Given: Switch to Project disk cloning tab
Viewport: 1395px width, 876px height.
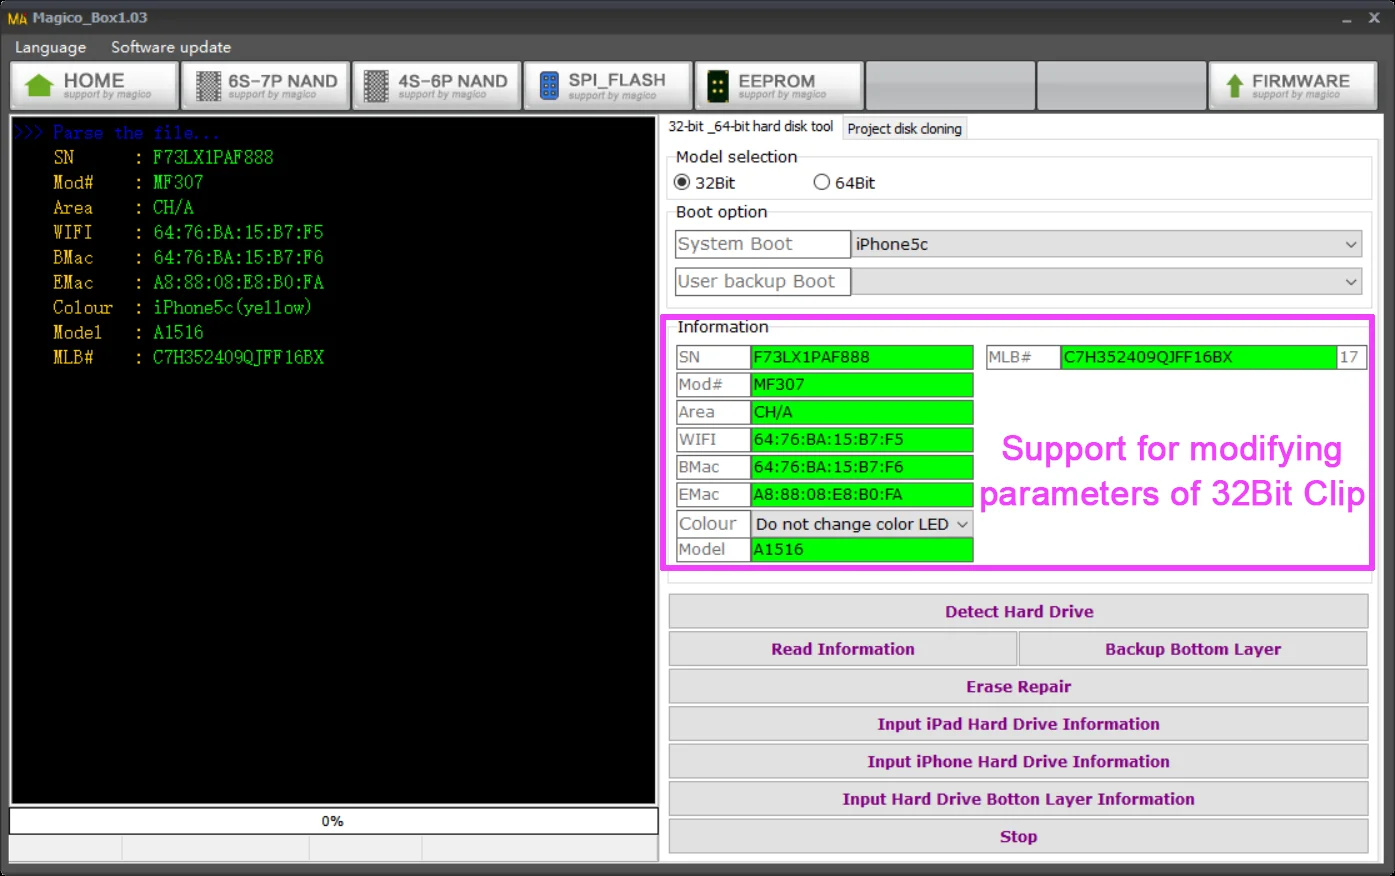Looking at the screenshot, I should [x=905, y=128].
